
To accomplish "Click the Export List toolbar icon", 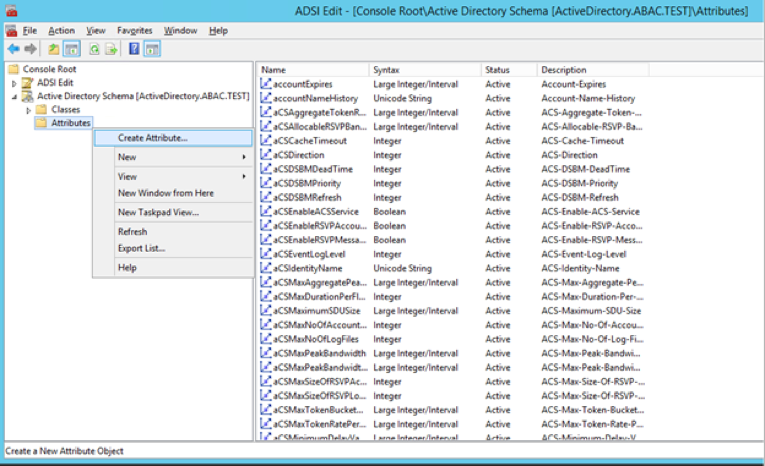I will (x=111, y=49).
